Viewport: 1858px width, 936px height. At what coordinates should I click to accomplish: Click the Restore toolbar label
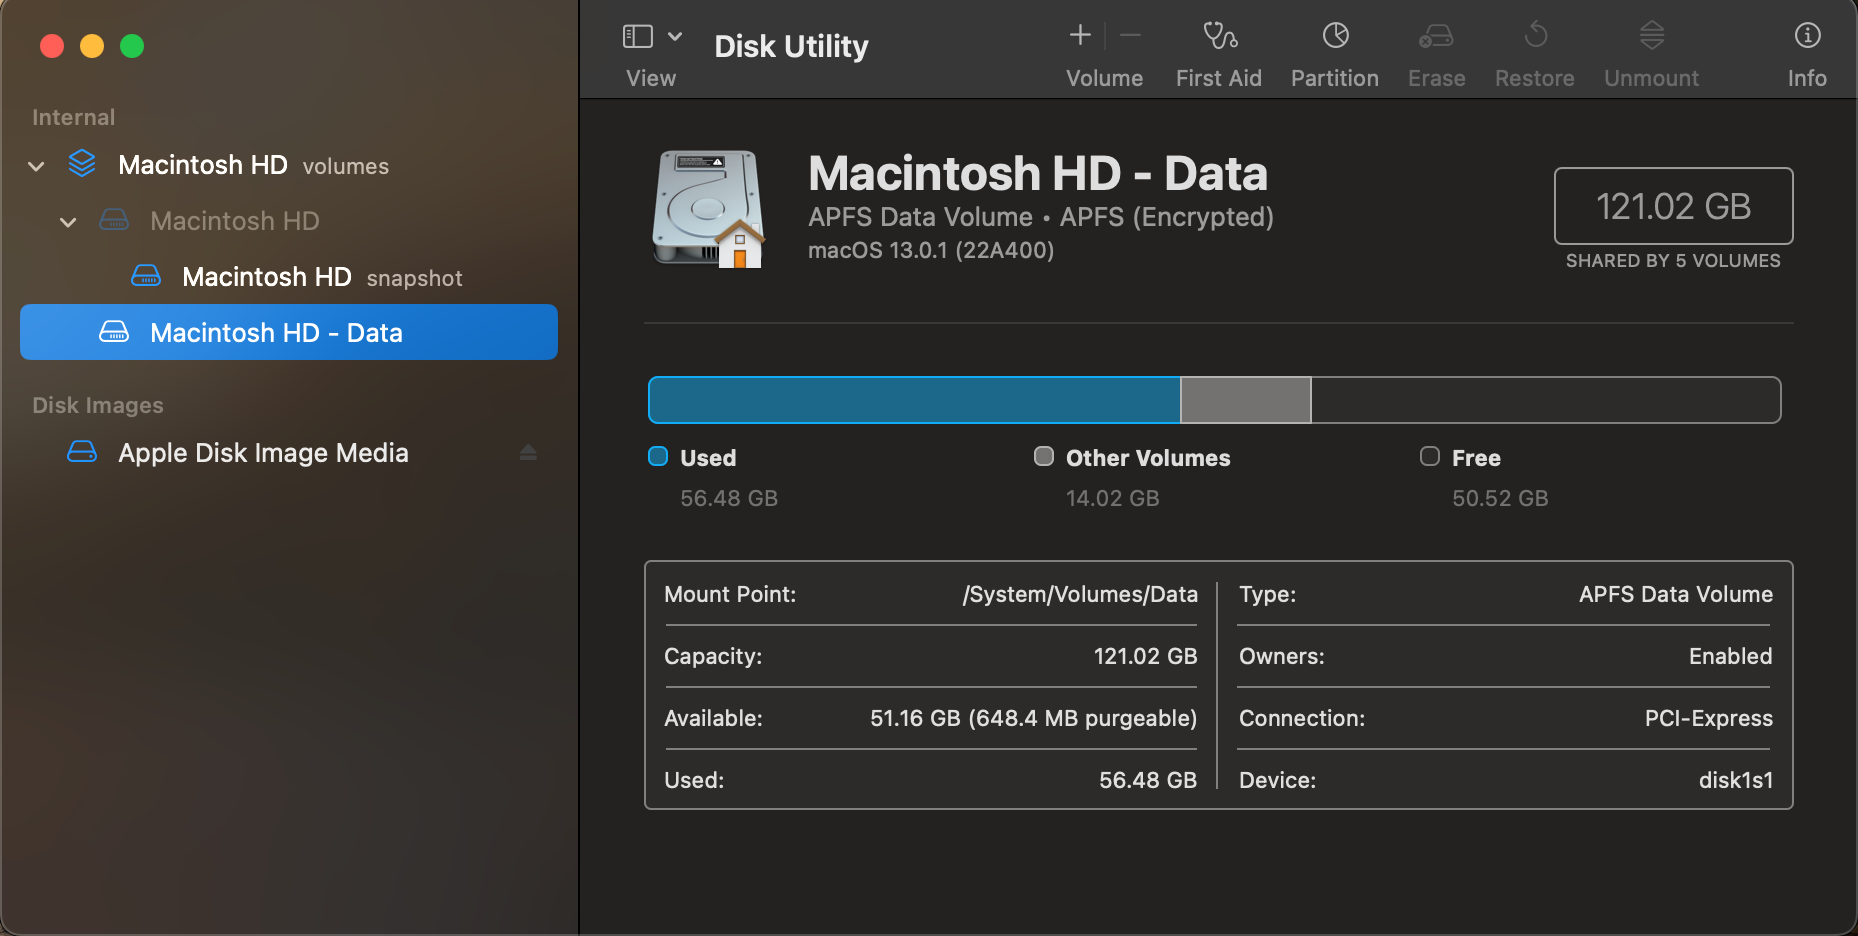coord(1535,78)
